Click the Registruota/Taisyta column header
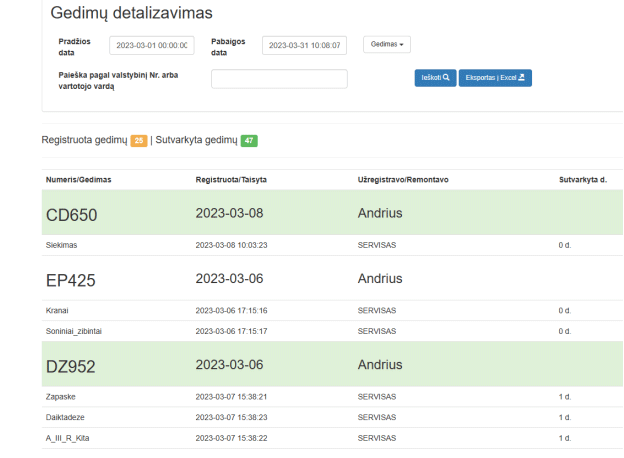The width and height of the screenshot is (624, 458). point(231,180)
